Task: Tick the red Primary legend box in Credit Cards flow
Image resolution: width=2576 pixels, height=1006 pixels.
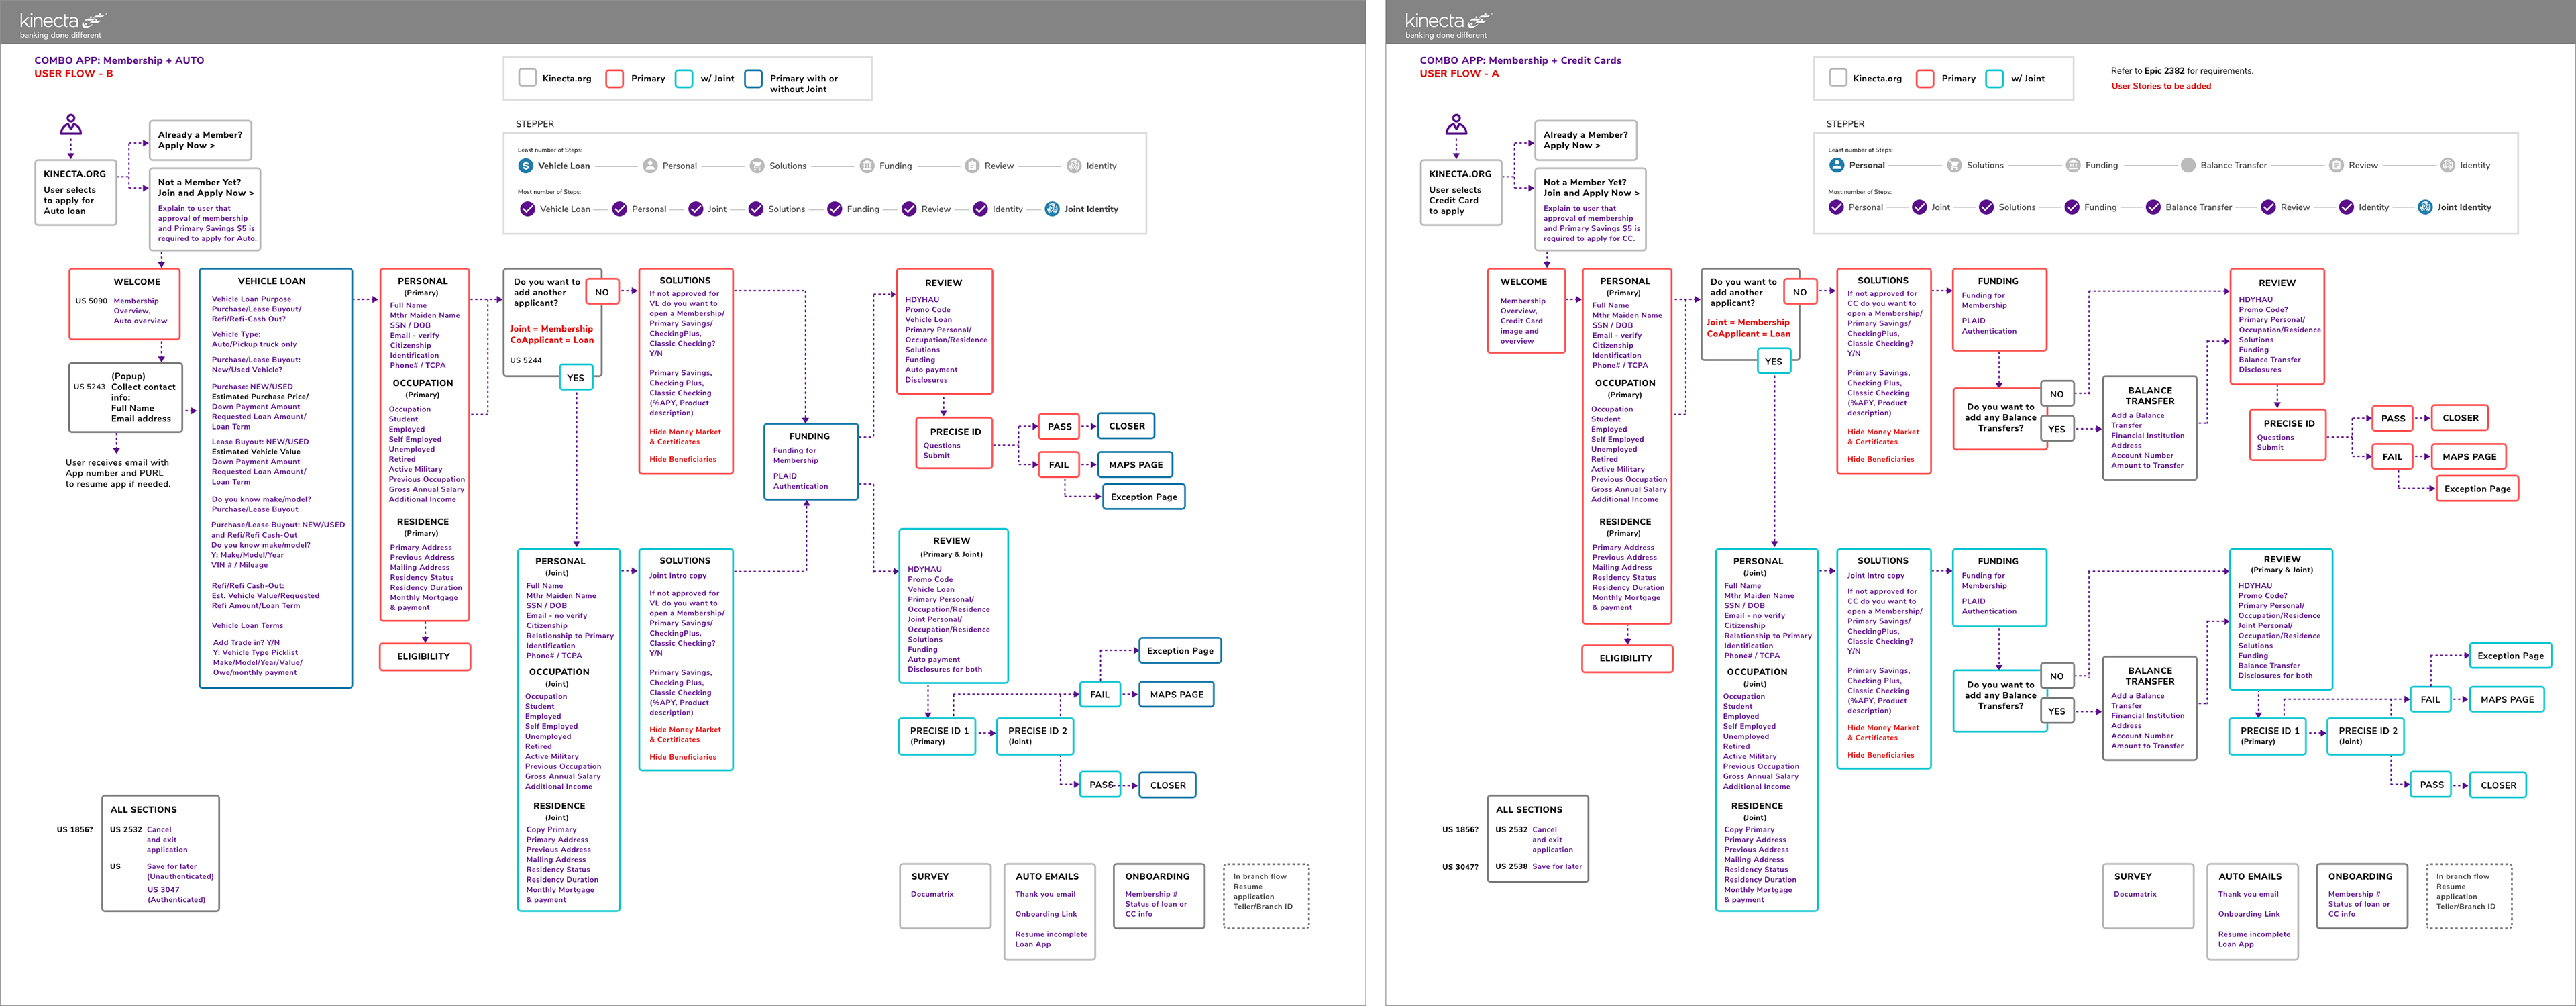Action: [x=1925, y=78]
